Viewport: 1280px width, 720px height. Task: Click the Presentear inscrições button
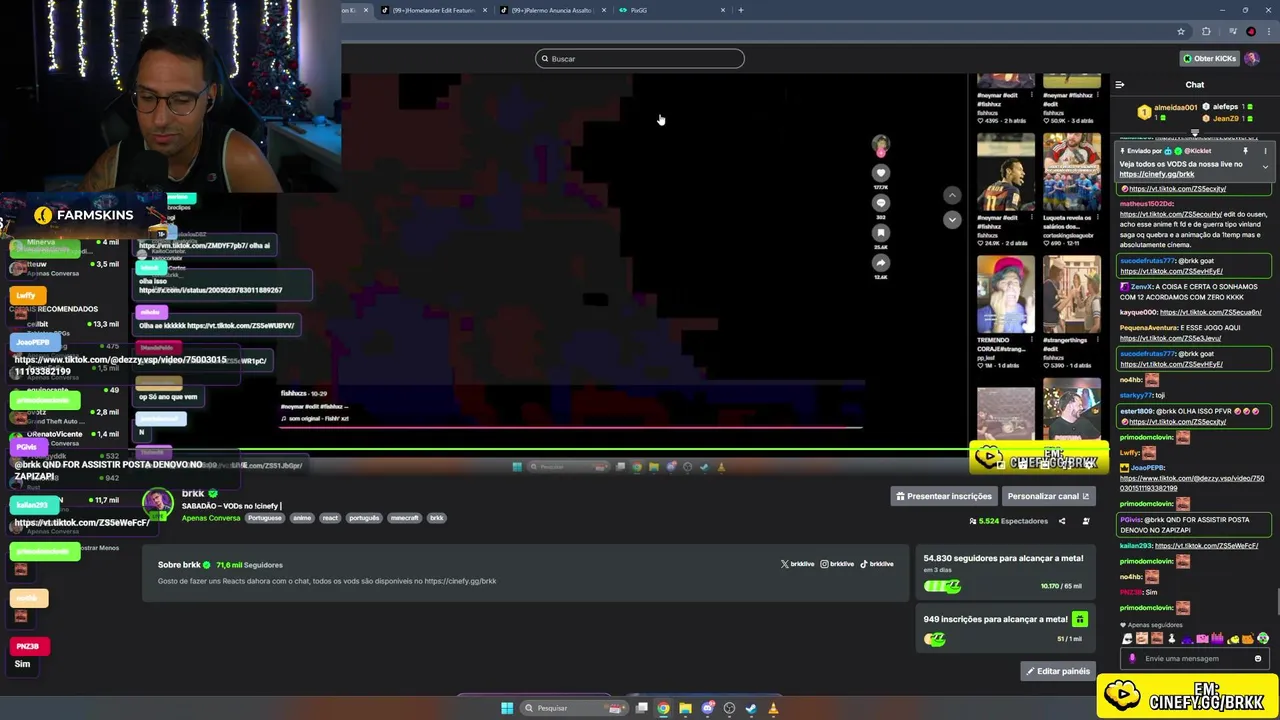point(944,496)
